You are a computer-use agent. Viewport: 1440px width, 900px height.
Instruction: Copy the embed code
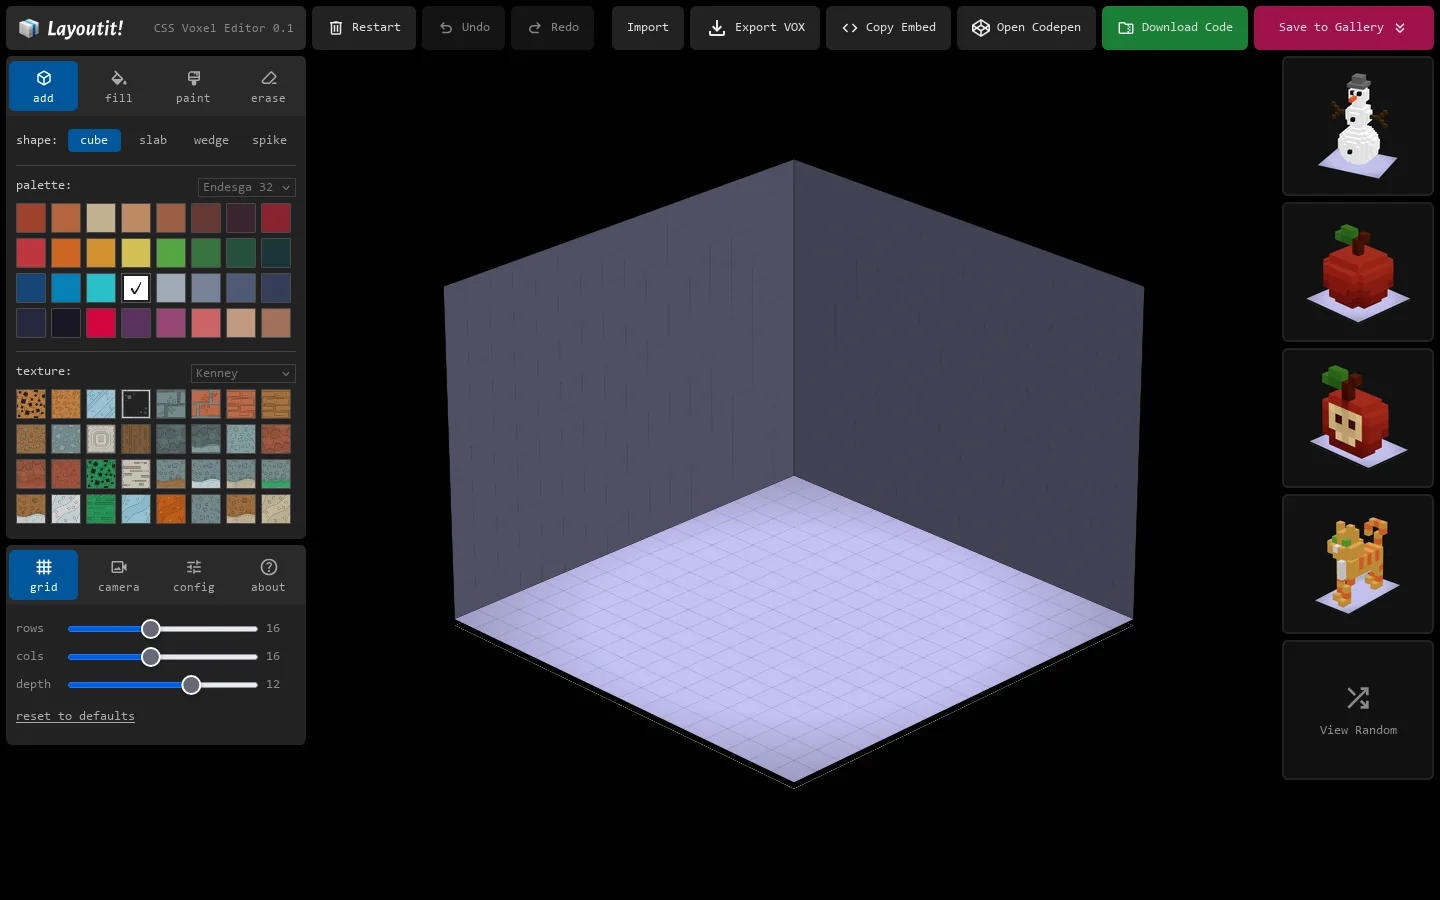tap(888, 28)
